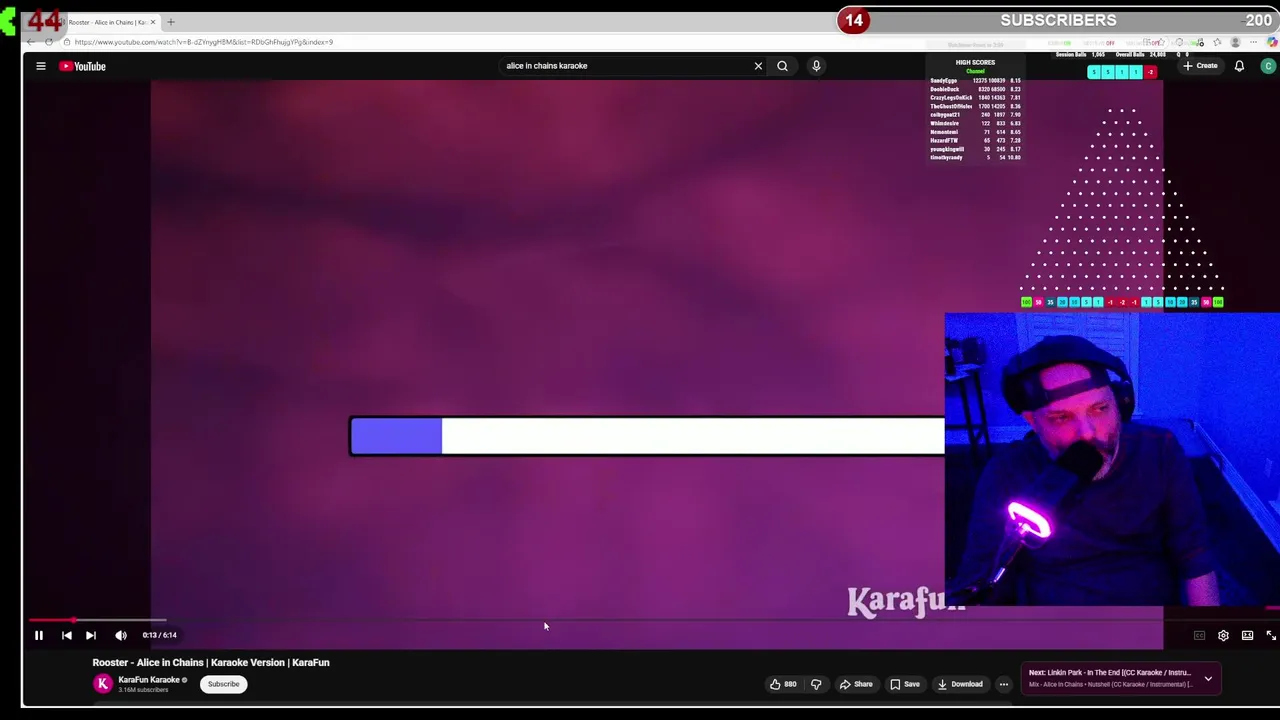This screenshot has width=1280, height=720.
Task: Switch to theater mode
Action: pos(1247,635)
